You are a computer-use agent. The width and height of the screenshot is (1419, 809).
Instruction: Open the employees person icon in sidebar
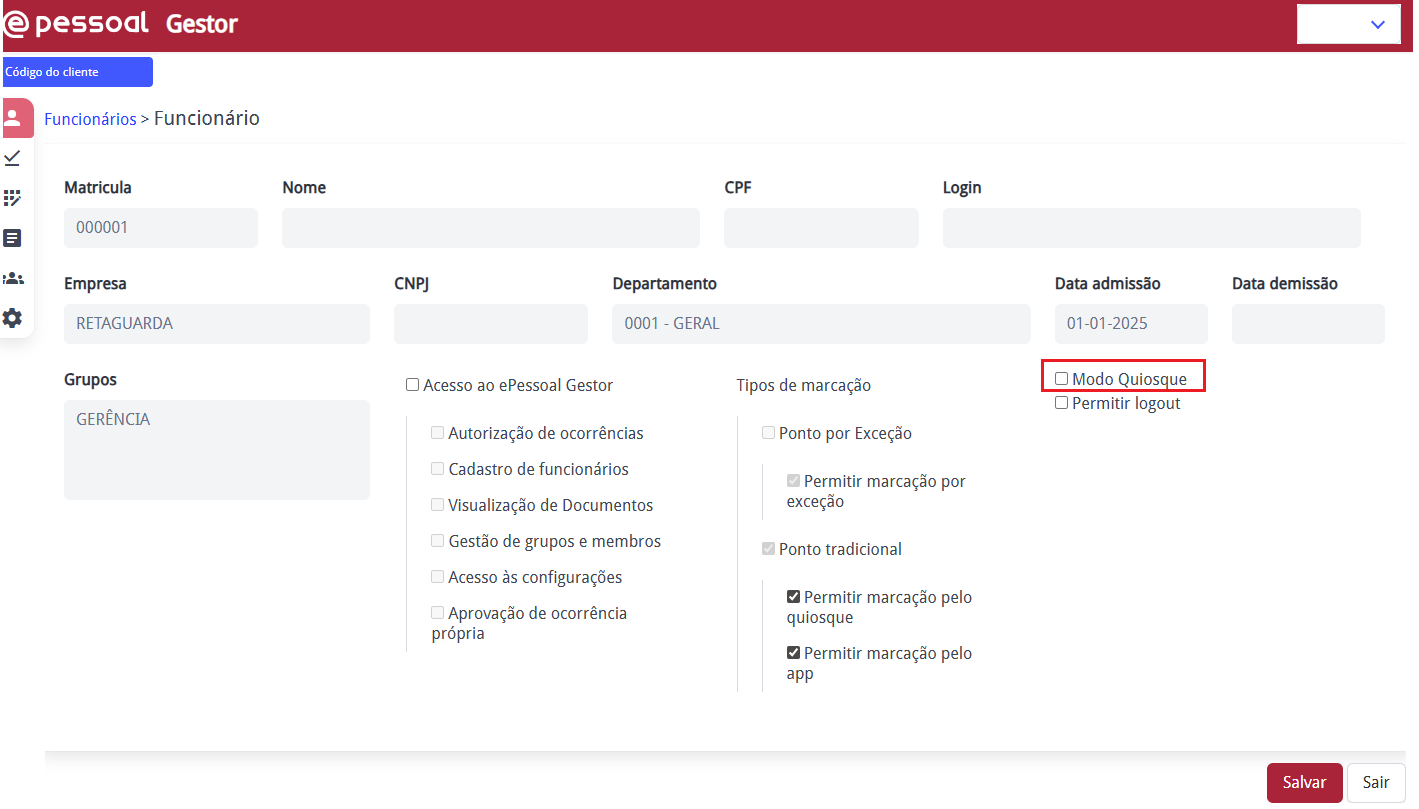13,117
